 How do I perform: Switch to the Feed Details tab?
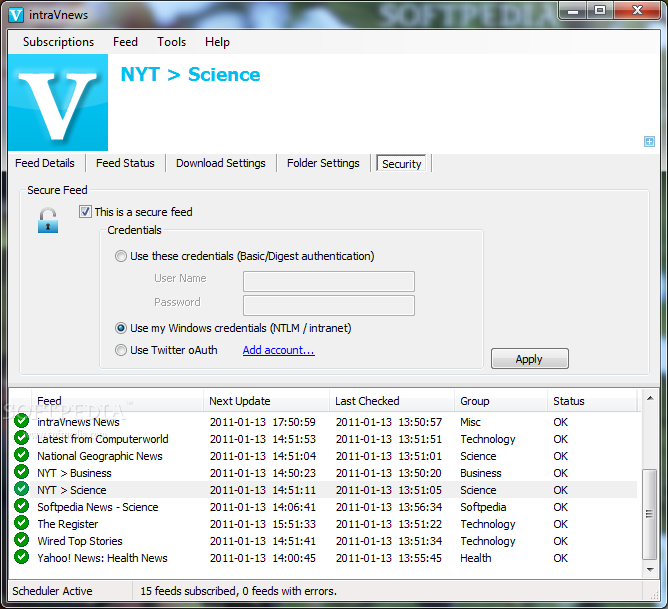pos(45,163)
